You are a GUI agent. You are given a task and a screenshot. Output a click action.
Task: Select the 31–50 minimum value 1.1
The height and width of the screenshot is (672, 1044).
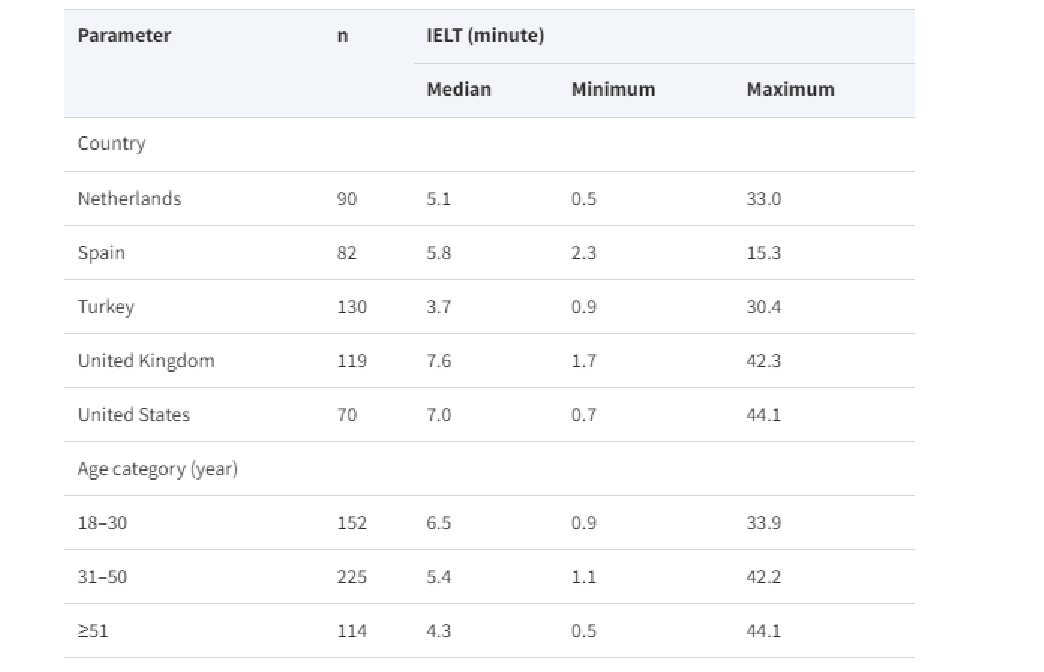[x=584, y=577]
